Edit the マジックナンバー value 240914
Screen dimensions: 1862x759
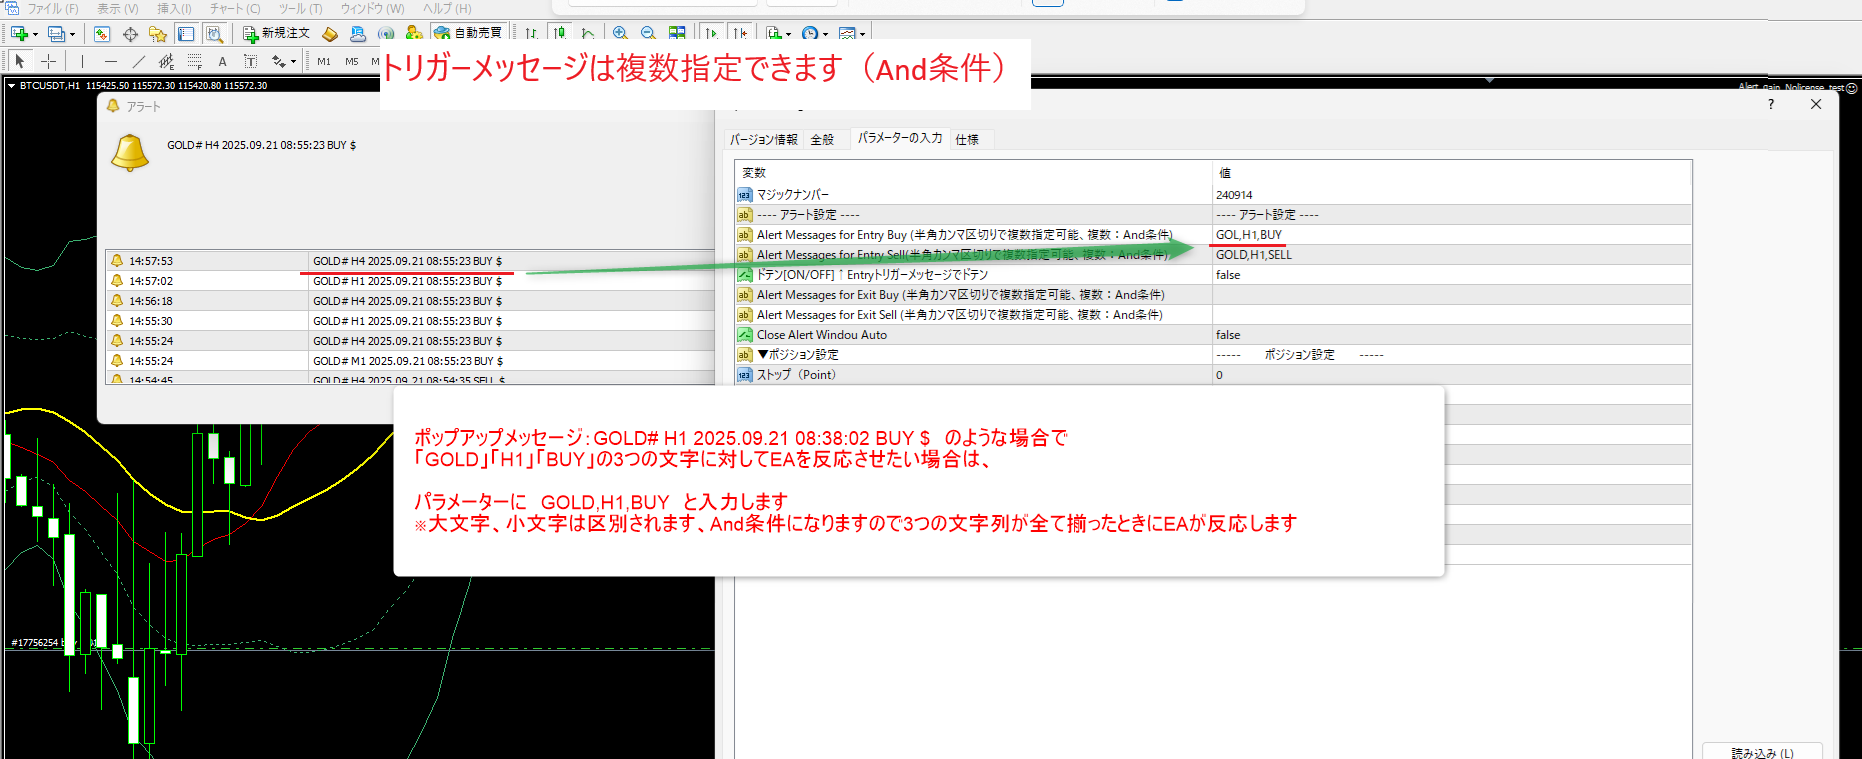[1452, 195]
